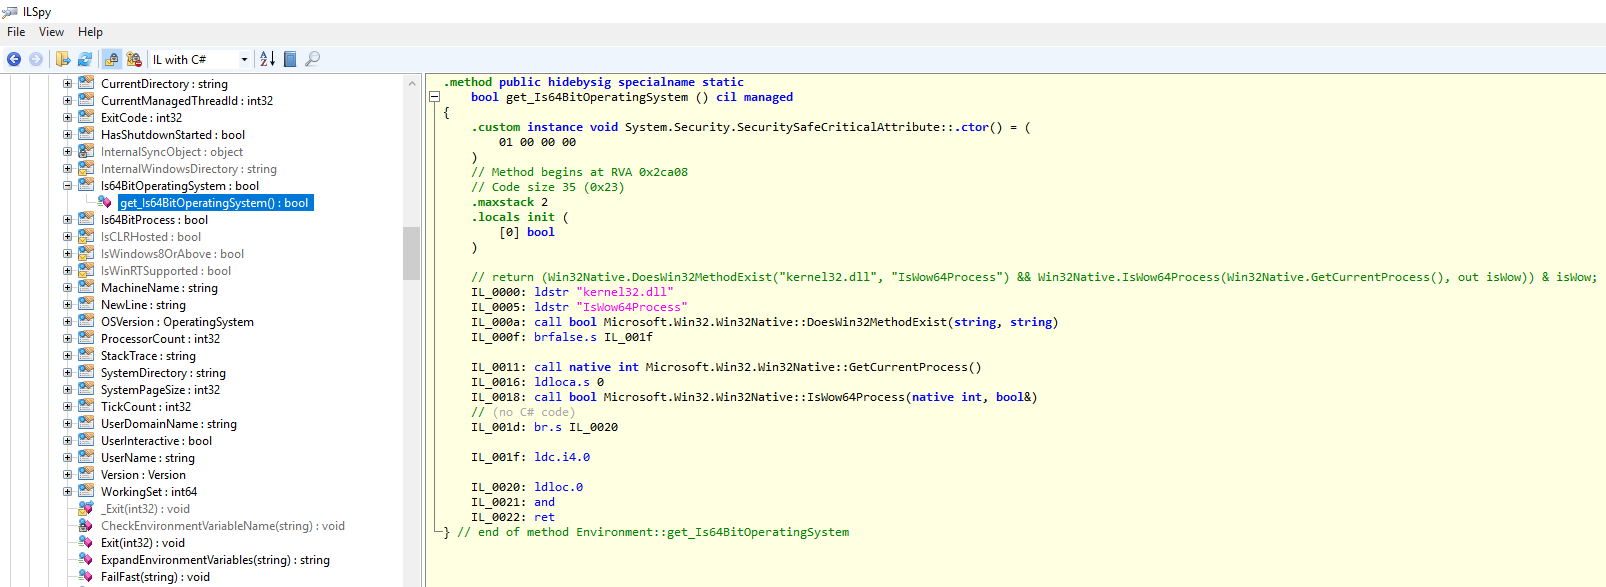Click the A-Z sort icon

(267, 59)
